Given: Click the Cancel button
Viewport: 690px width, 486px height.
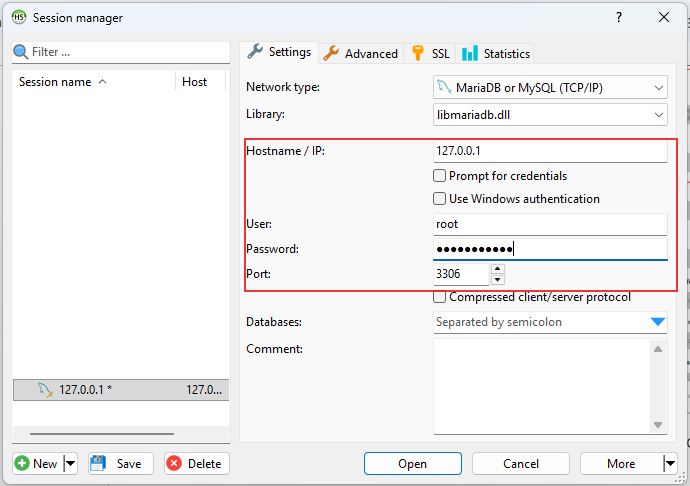Looking at the screenshot, I should [x=520, y=464].
